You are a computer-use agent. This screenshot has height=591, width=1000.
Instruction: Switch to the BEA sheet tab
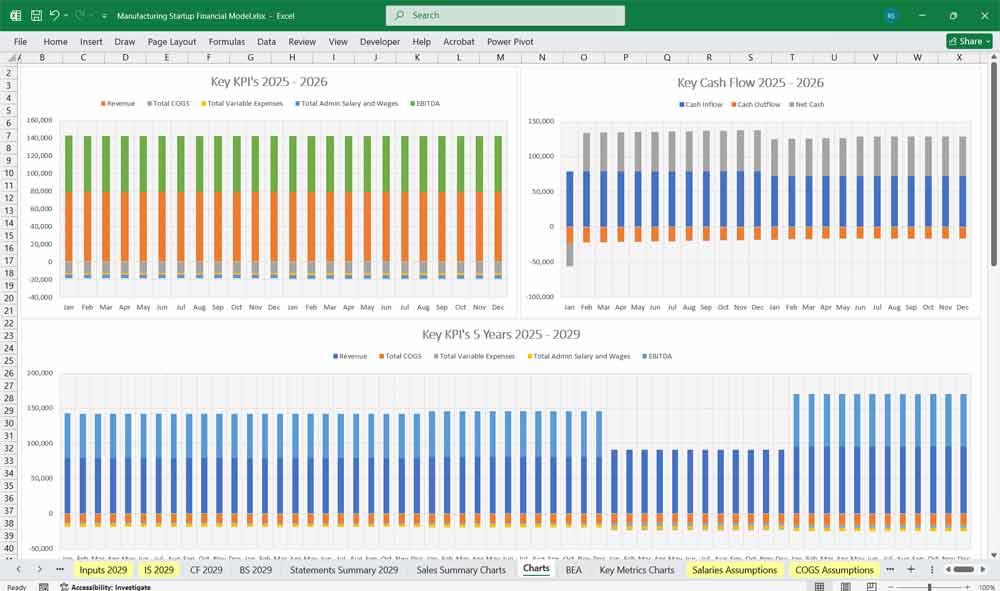coord(573,569)
